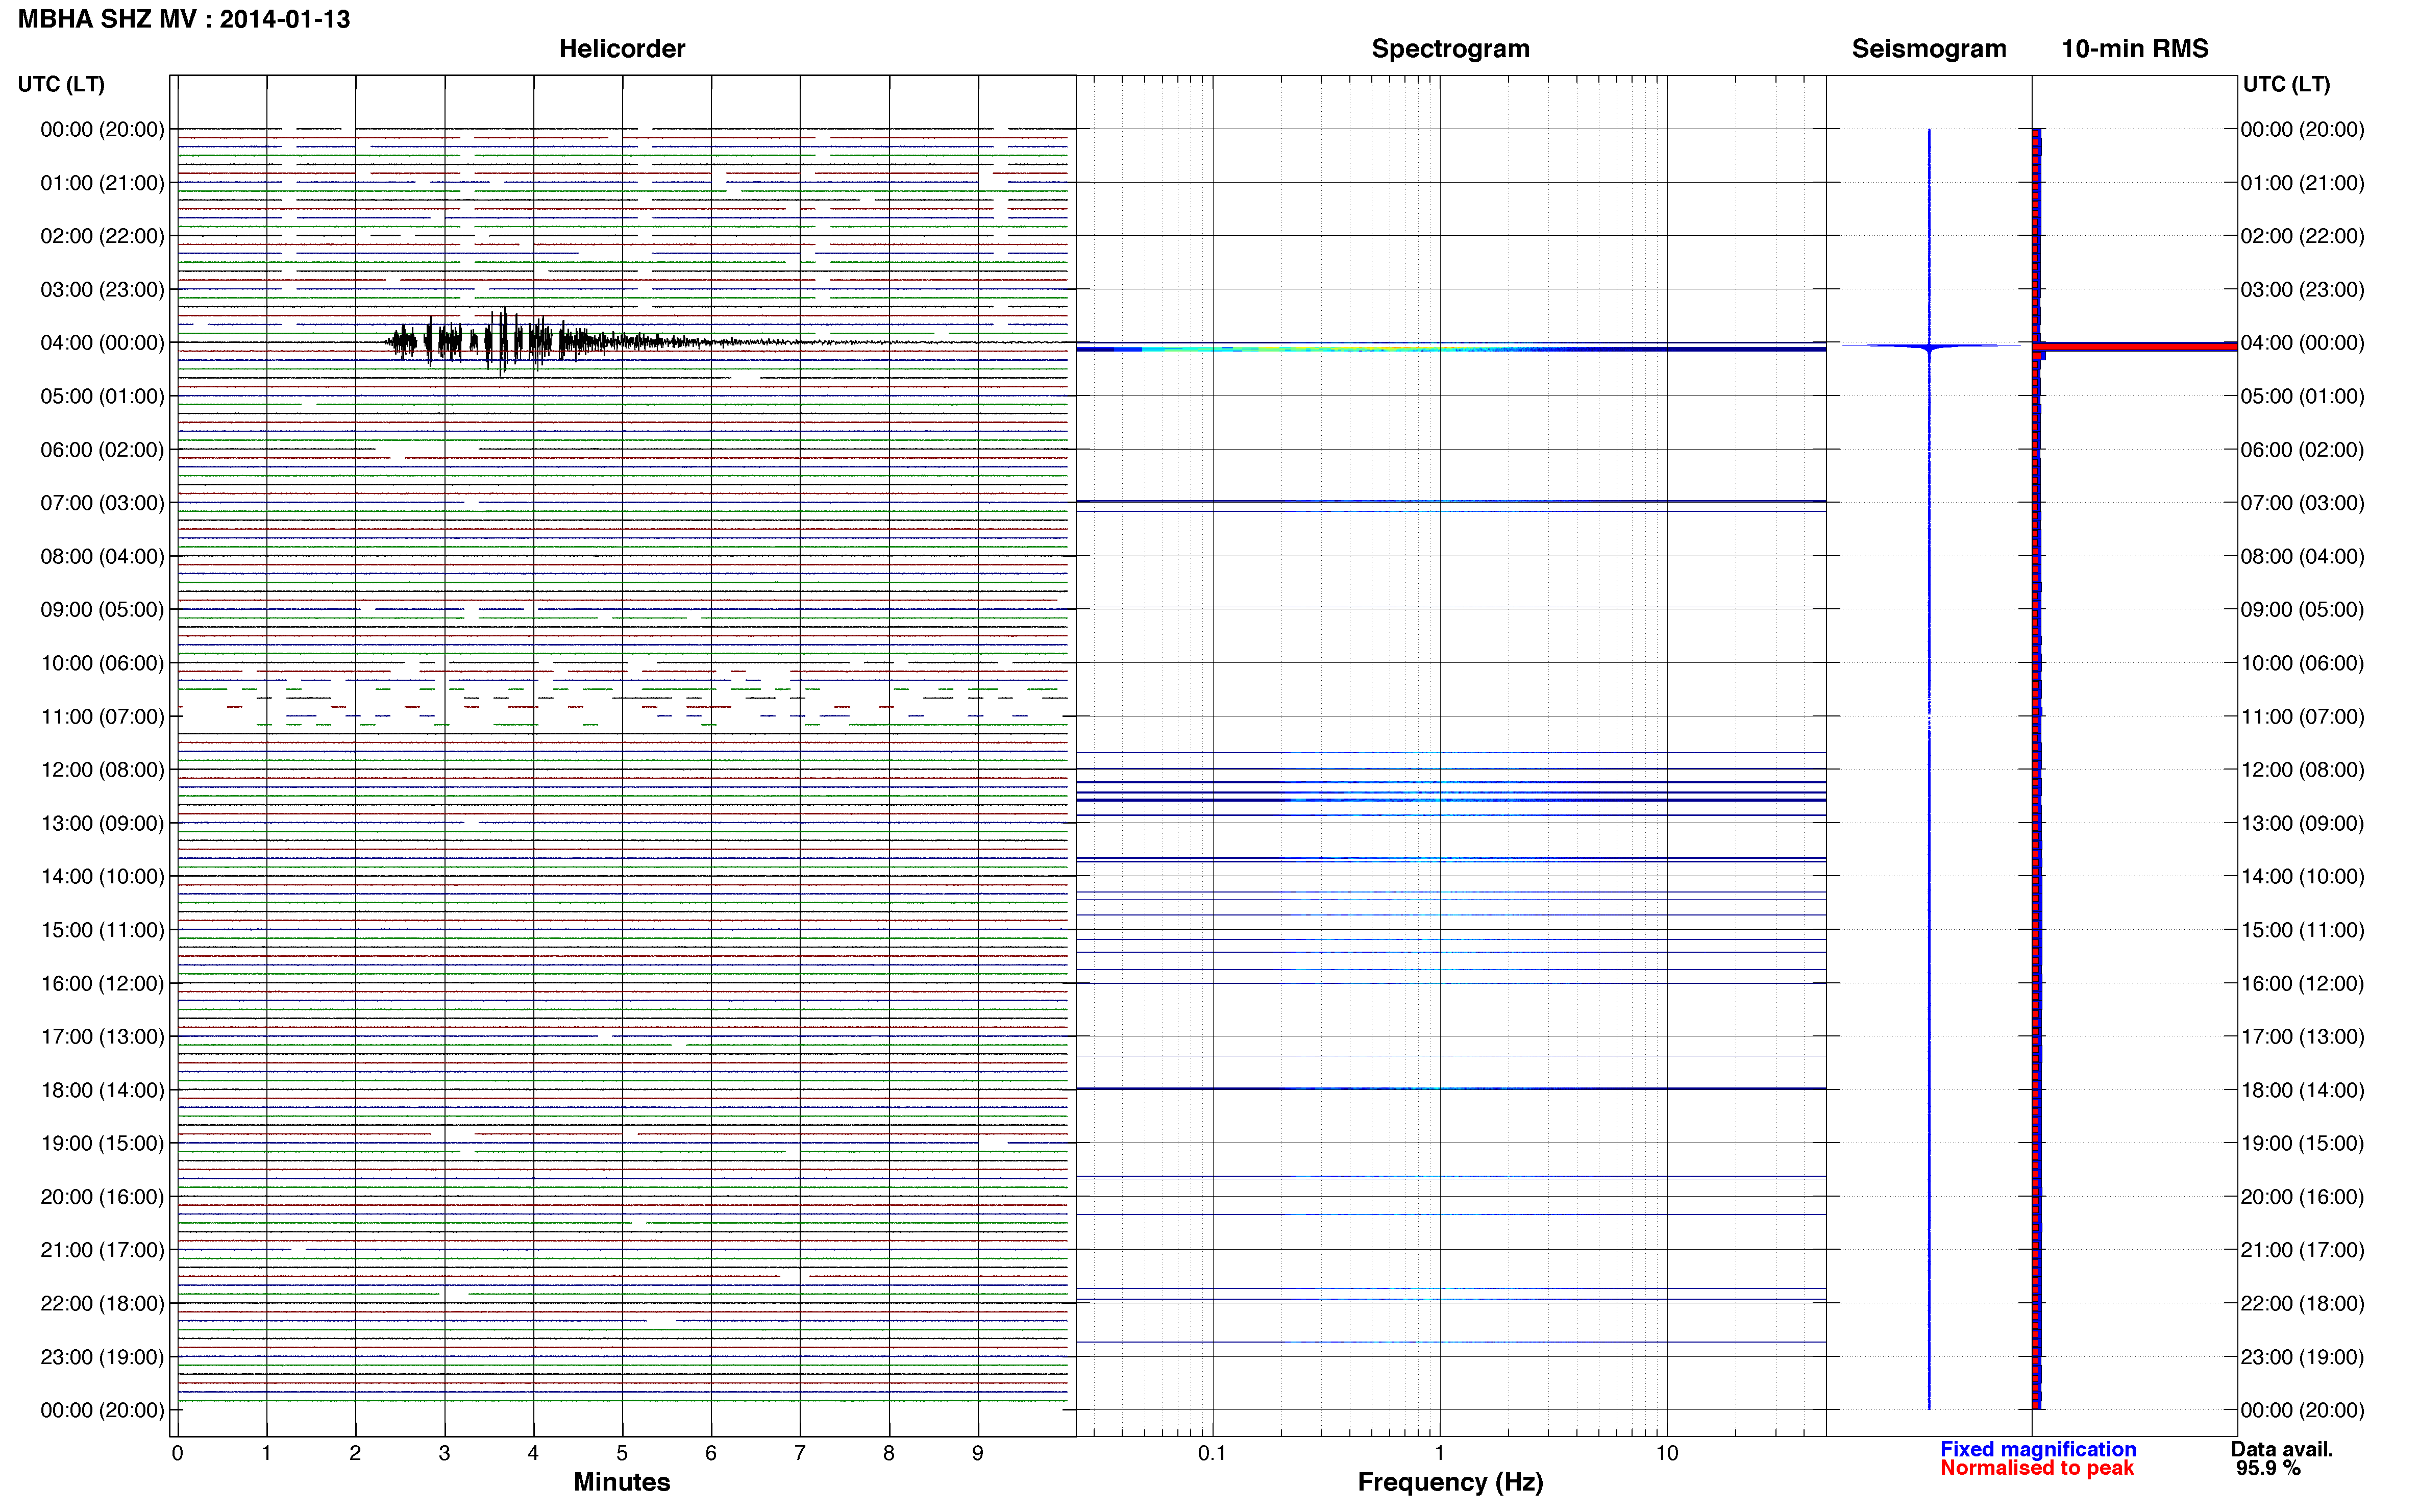This screenshot has height=1512, width=2419.
Task: Click the right 23:00 (19:00) time label
Action: [x=2302, y=1357]
